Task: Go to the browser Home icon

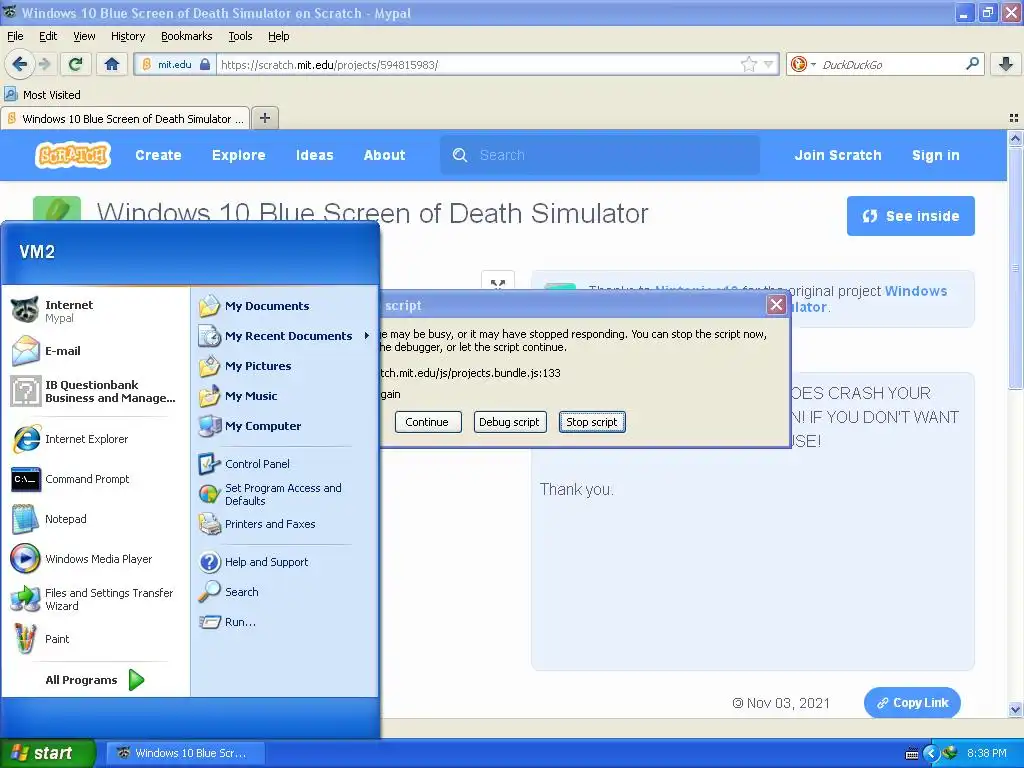Action: click(112, 64)
